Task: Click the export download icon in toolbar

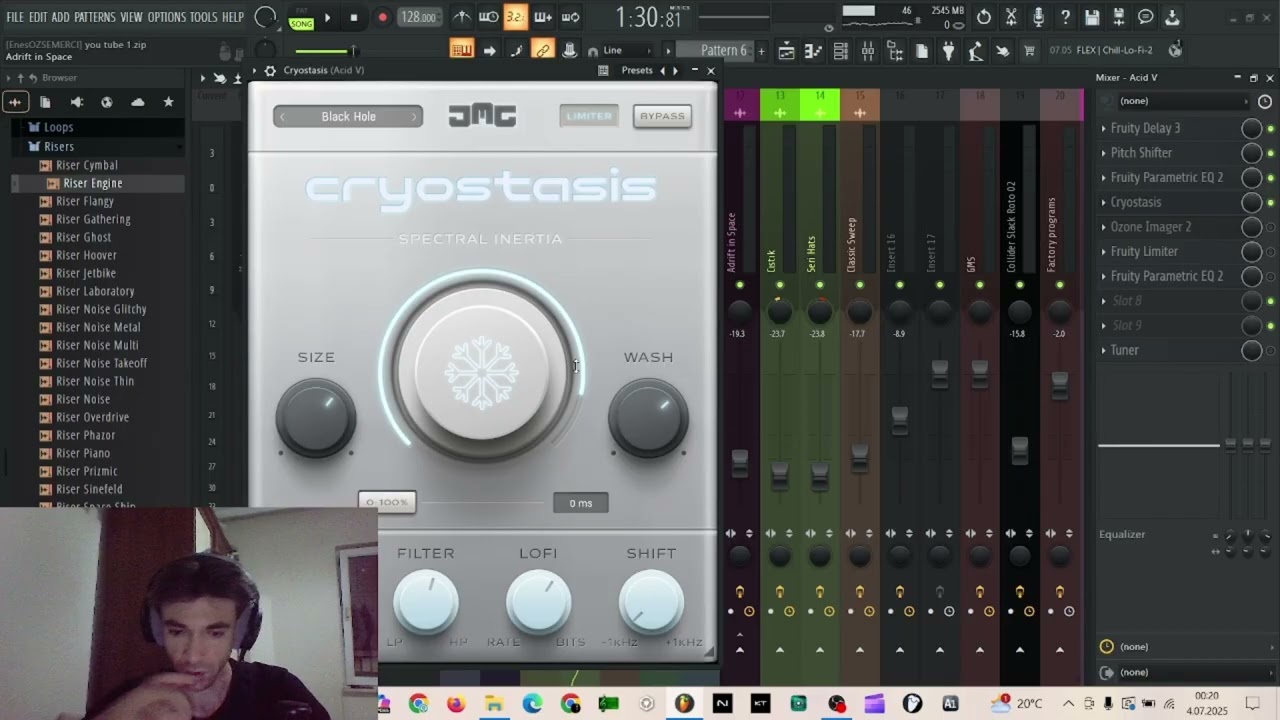Action: (1172, 17)
